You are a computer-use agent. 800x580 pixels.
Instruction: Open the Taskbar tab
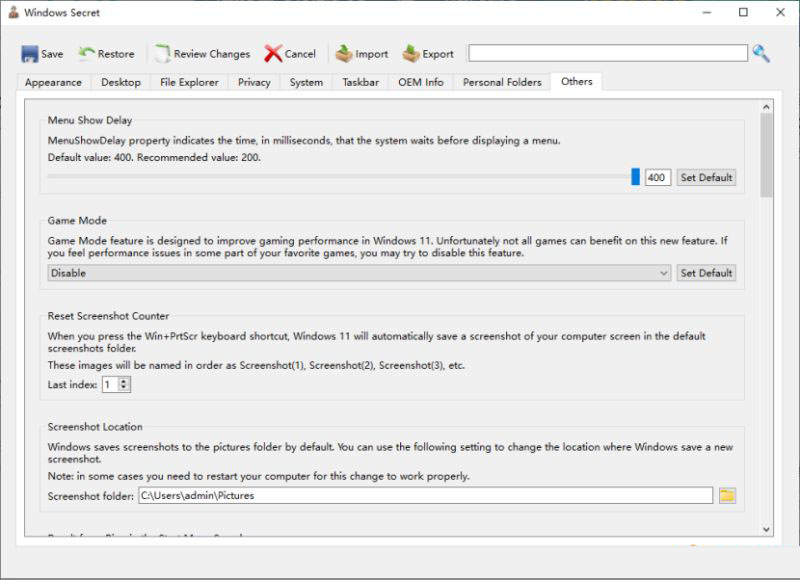(x=361, y=82)
